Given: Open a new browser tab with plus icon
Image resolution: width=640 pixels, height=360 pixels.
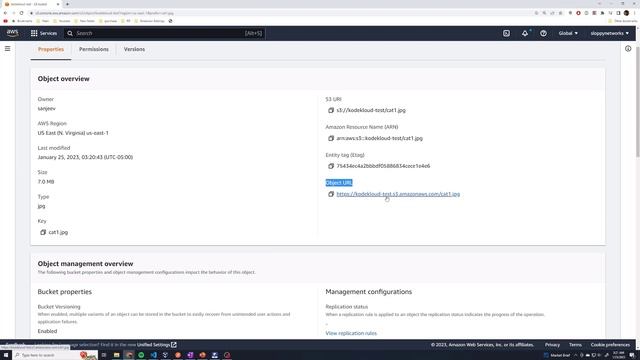Looking at the screenshot, I should (x=67, y=4).
